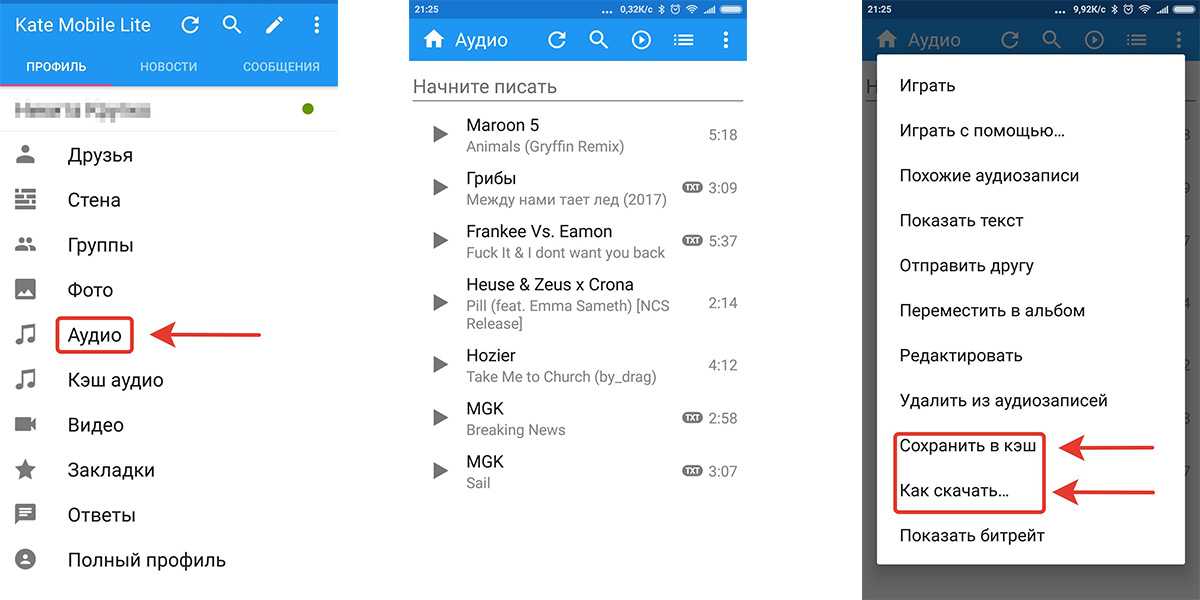Switch to the НОВОСТИ tab

click(x=168, y=67)
